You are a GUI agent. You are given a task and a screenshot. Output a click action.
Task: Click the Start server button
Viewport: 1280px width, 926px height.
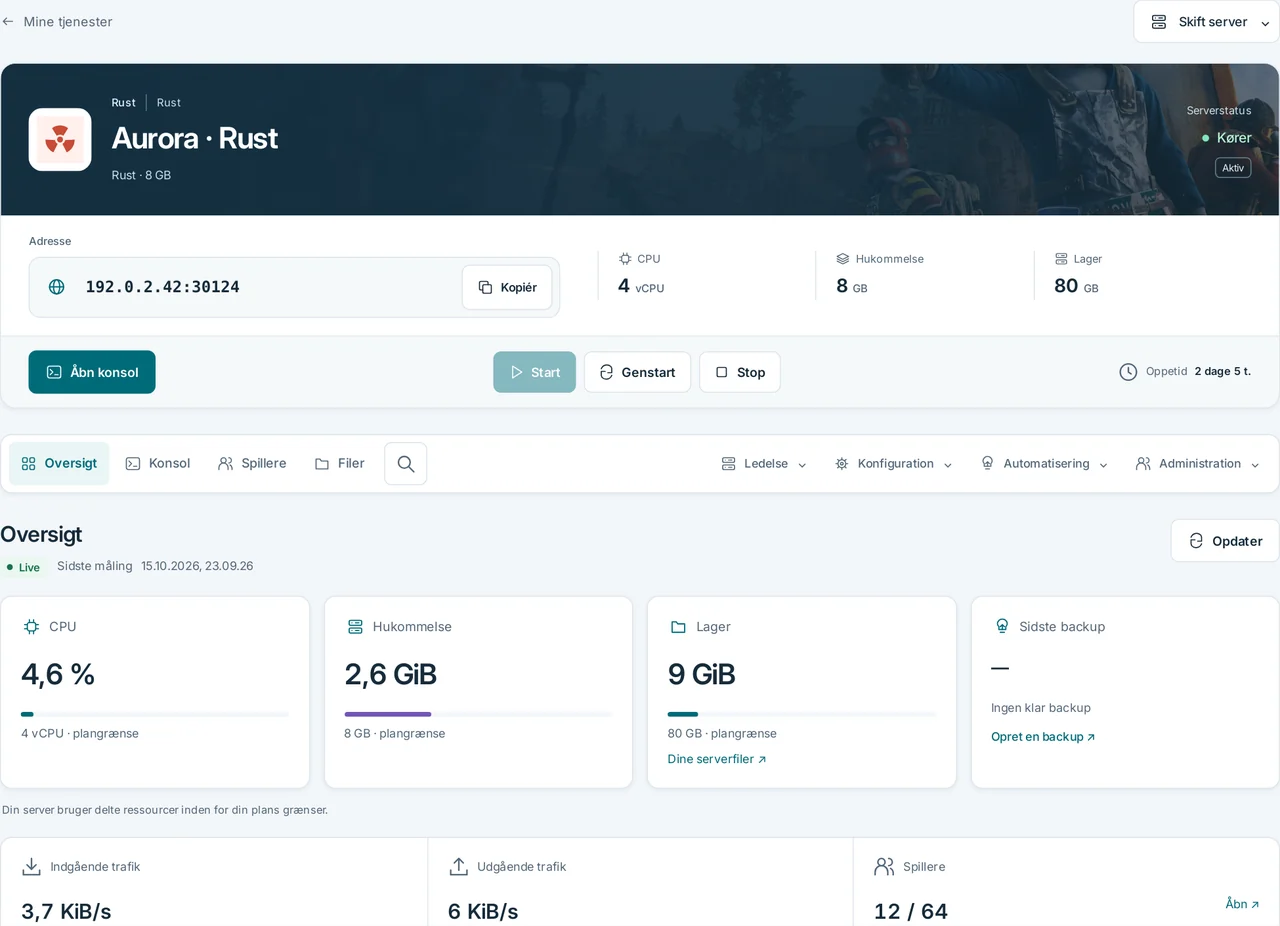535,372
